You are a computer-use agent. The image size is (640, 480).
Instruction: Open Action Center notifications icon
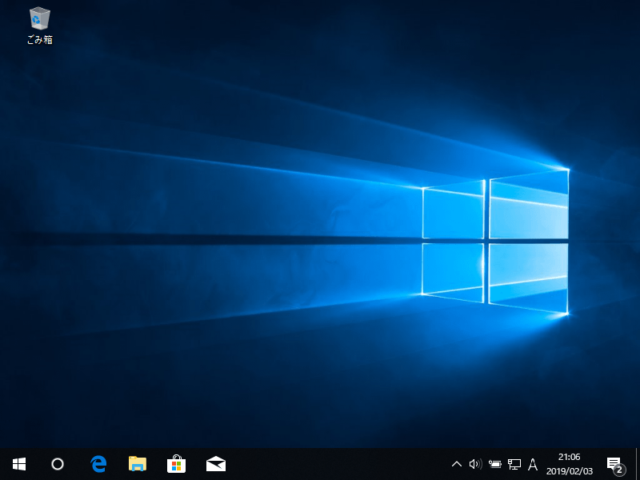coord(615,464)
